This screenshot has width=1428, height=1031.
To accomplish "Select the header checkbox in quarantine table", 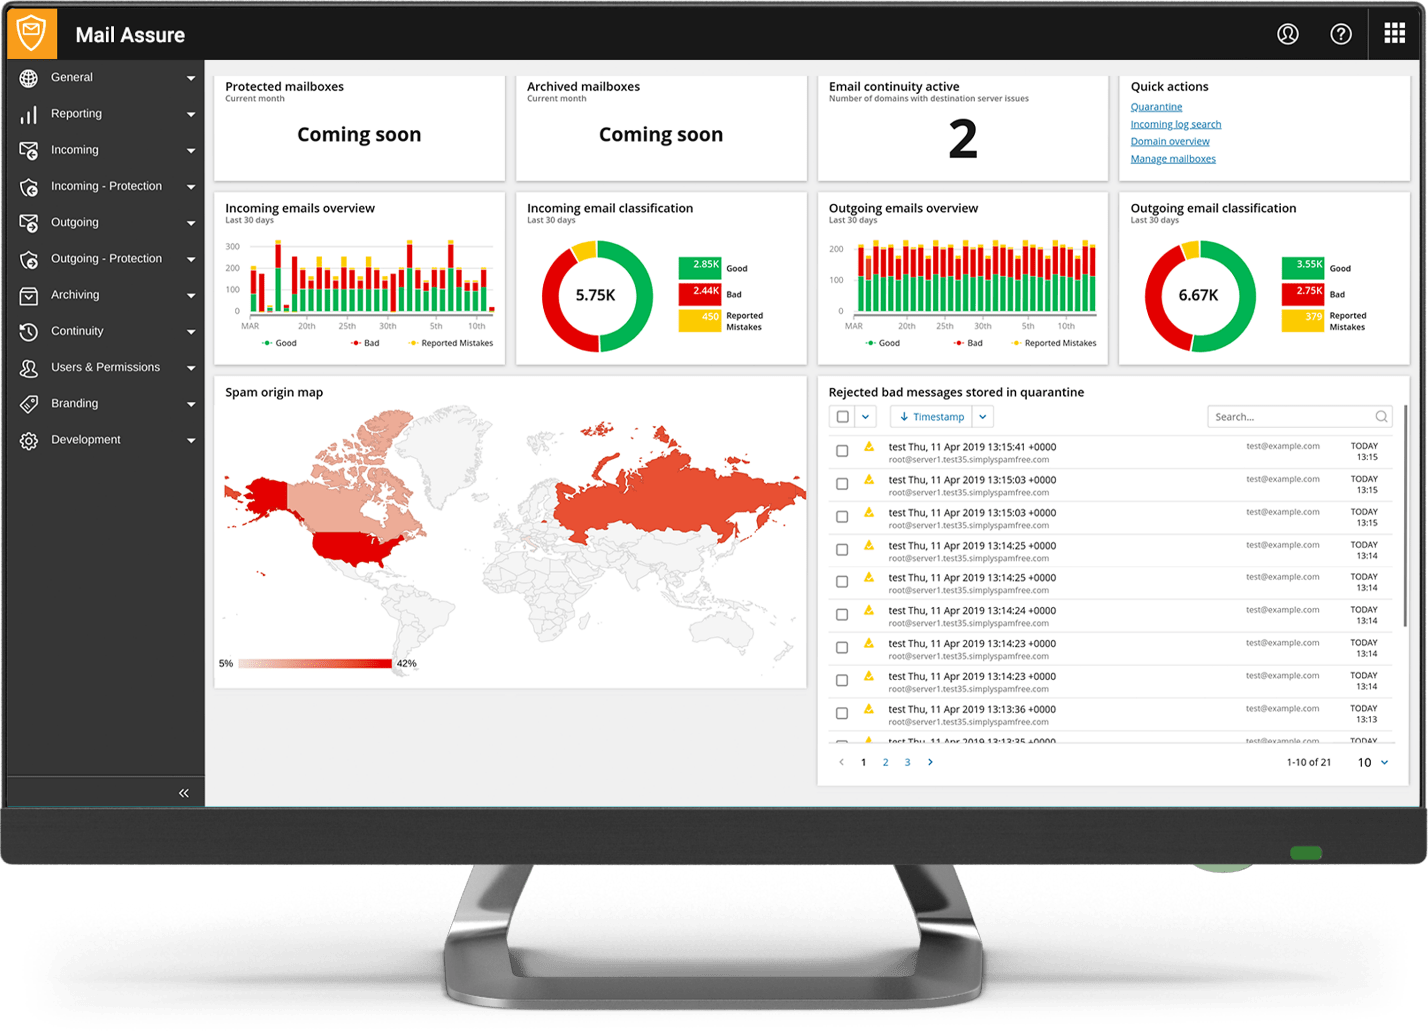I will (x=841, y=415).
